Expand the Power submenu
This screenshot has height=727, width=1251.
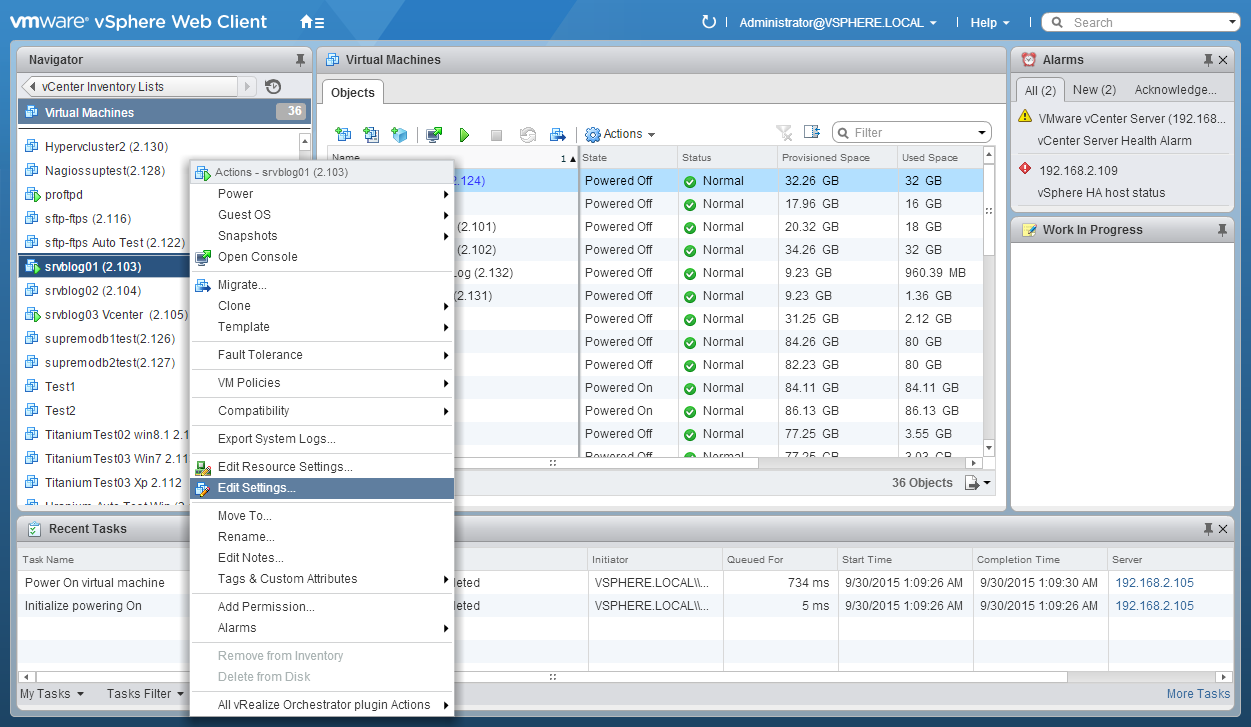(321, 194)
